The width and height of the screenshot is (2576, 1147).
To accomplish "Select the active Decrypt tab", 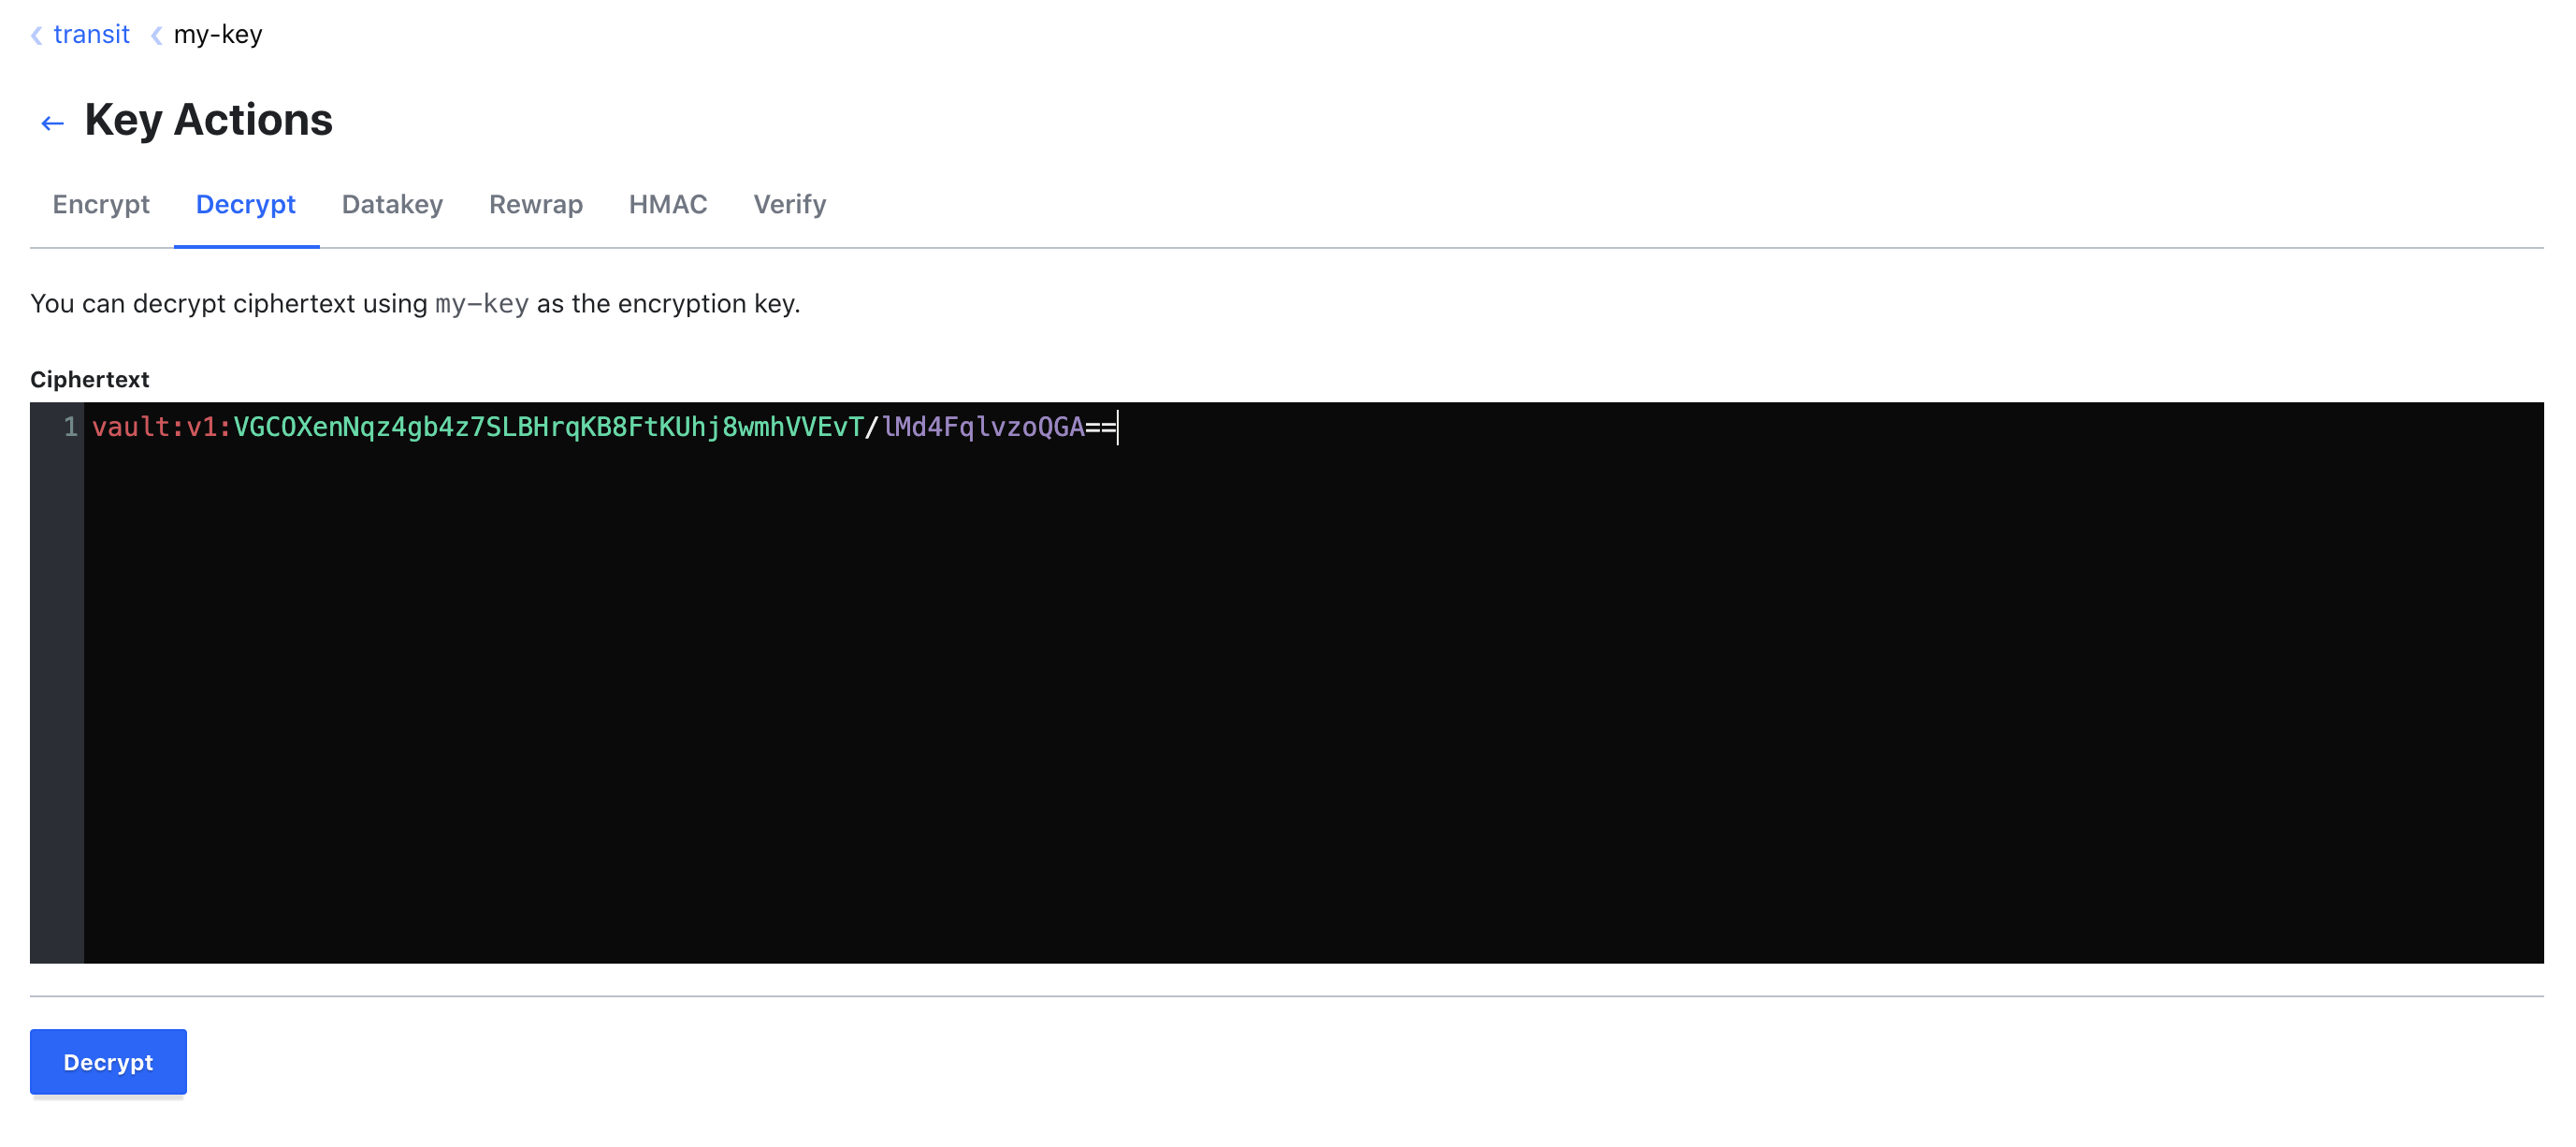I will 245,204.
